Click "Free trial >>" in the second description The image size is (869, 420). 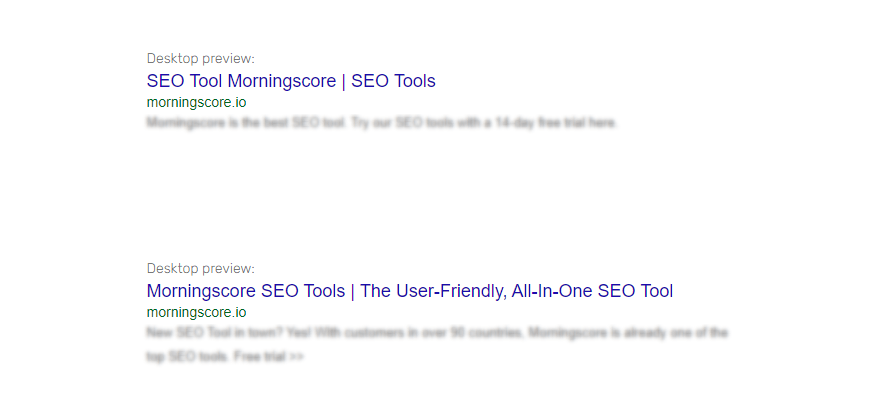pos(268,357)
